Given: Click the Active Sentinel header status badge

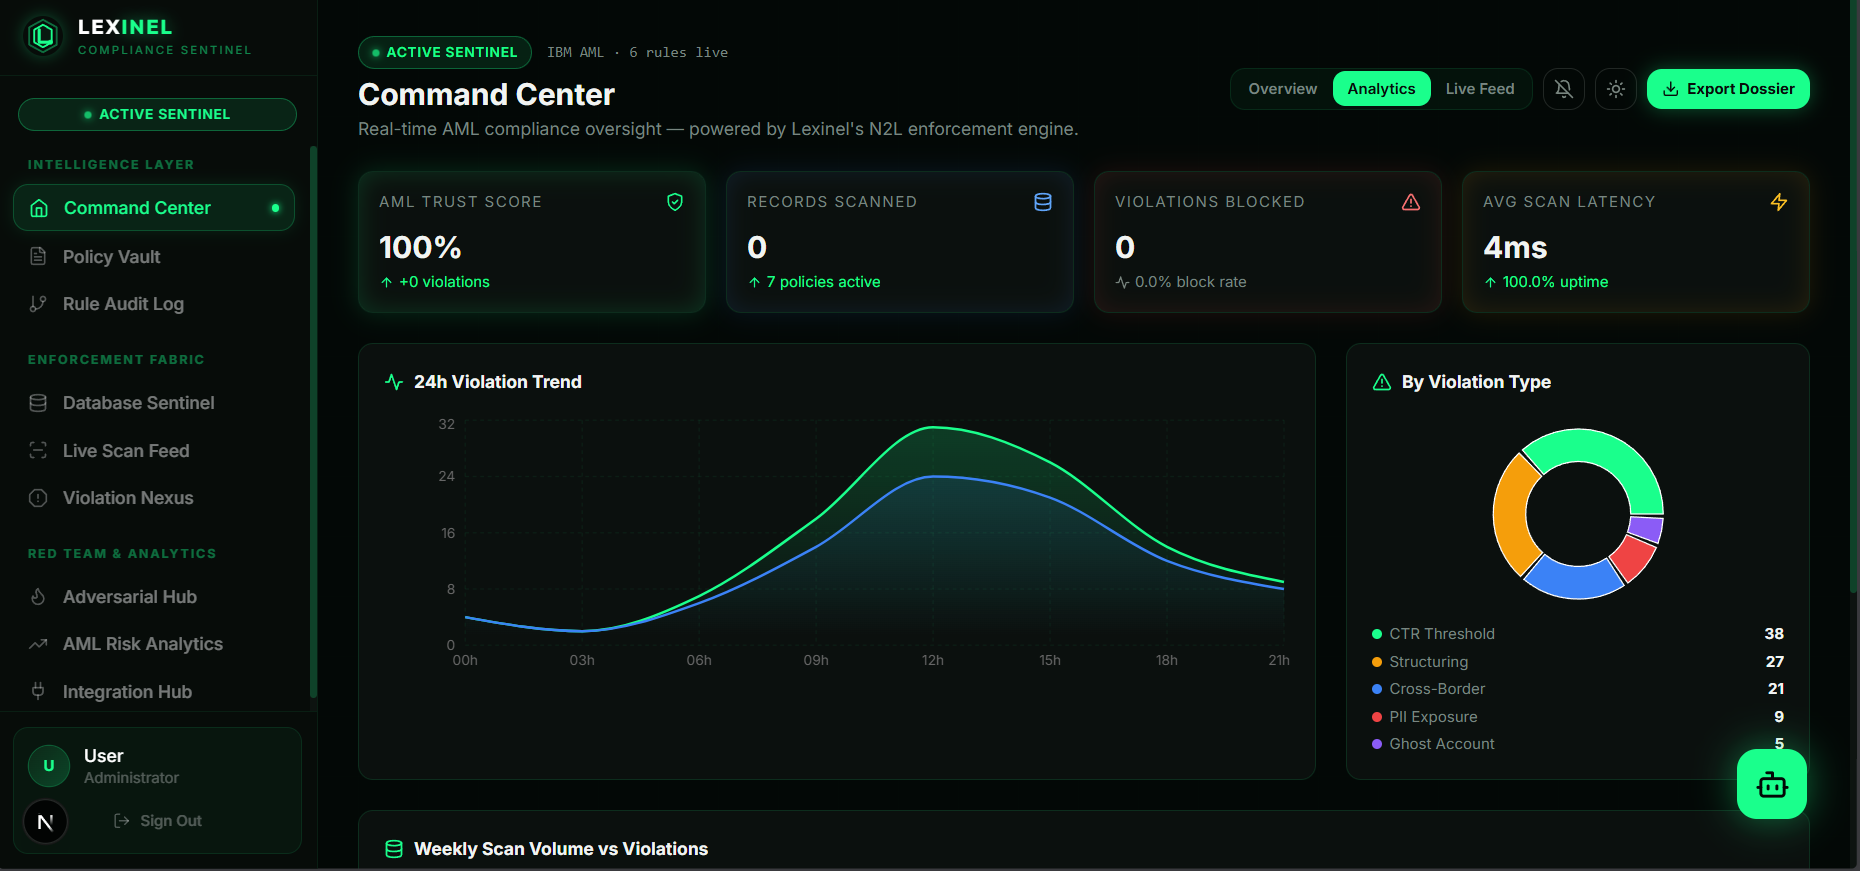Looking at the screenshot, I should pos(444,52).
